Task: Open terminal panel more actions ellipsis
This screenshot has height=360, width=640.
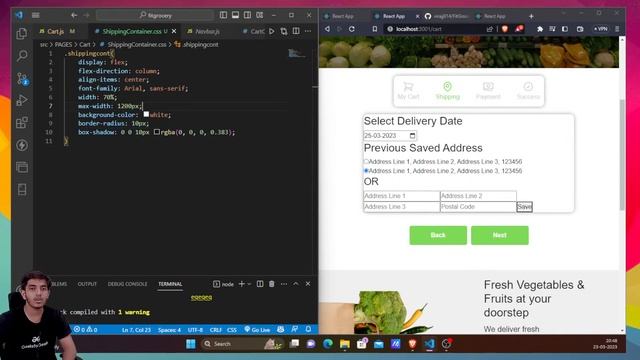Action: click(x=284, y=284)
